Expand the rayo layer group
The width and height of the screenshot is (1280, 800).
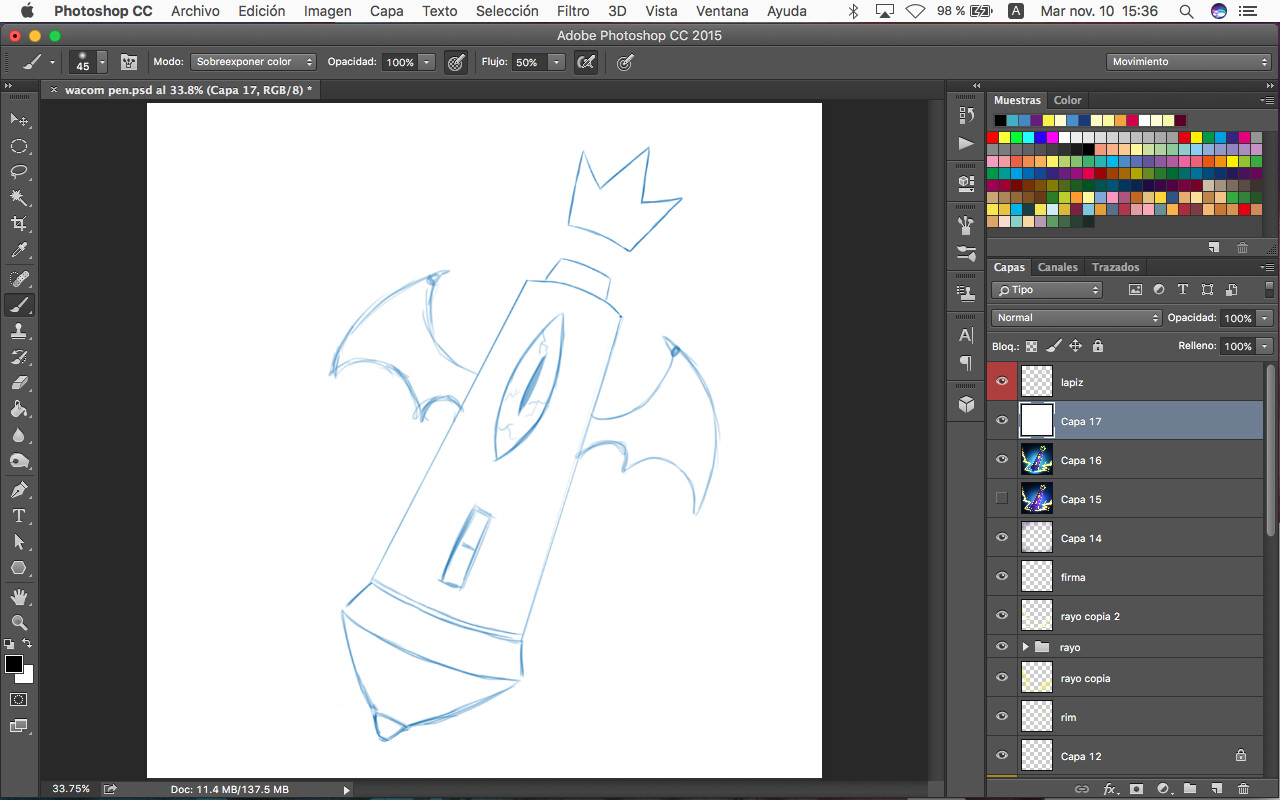coord(1026,647)
